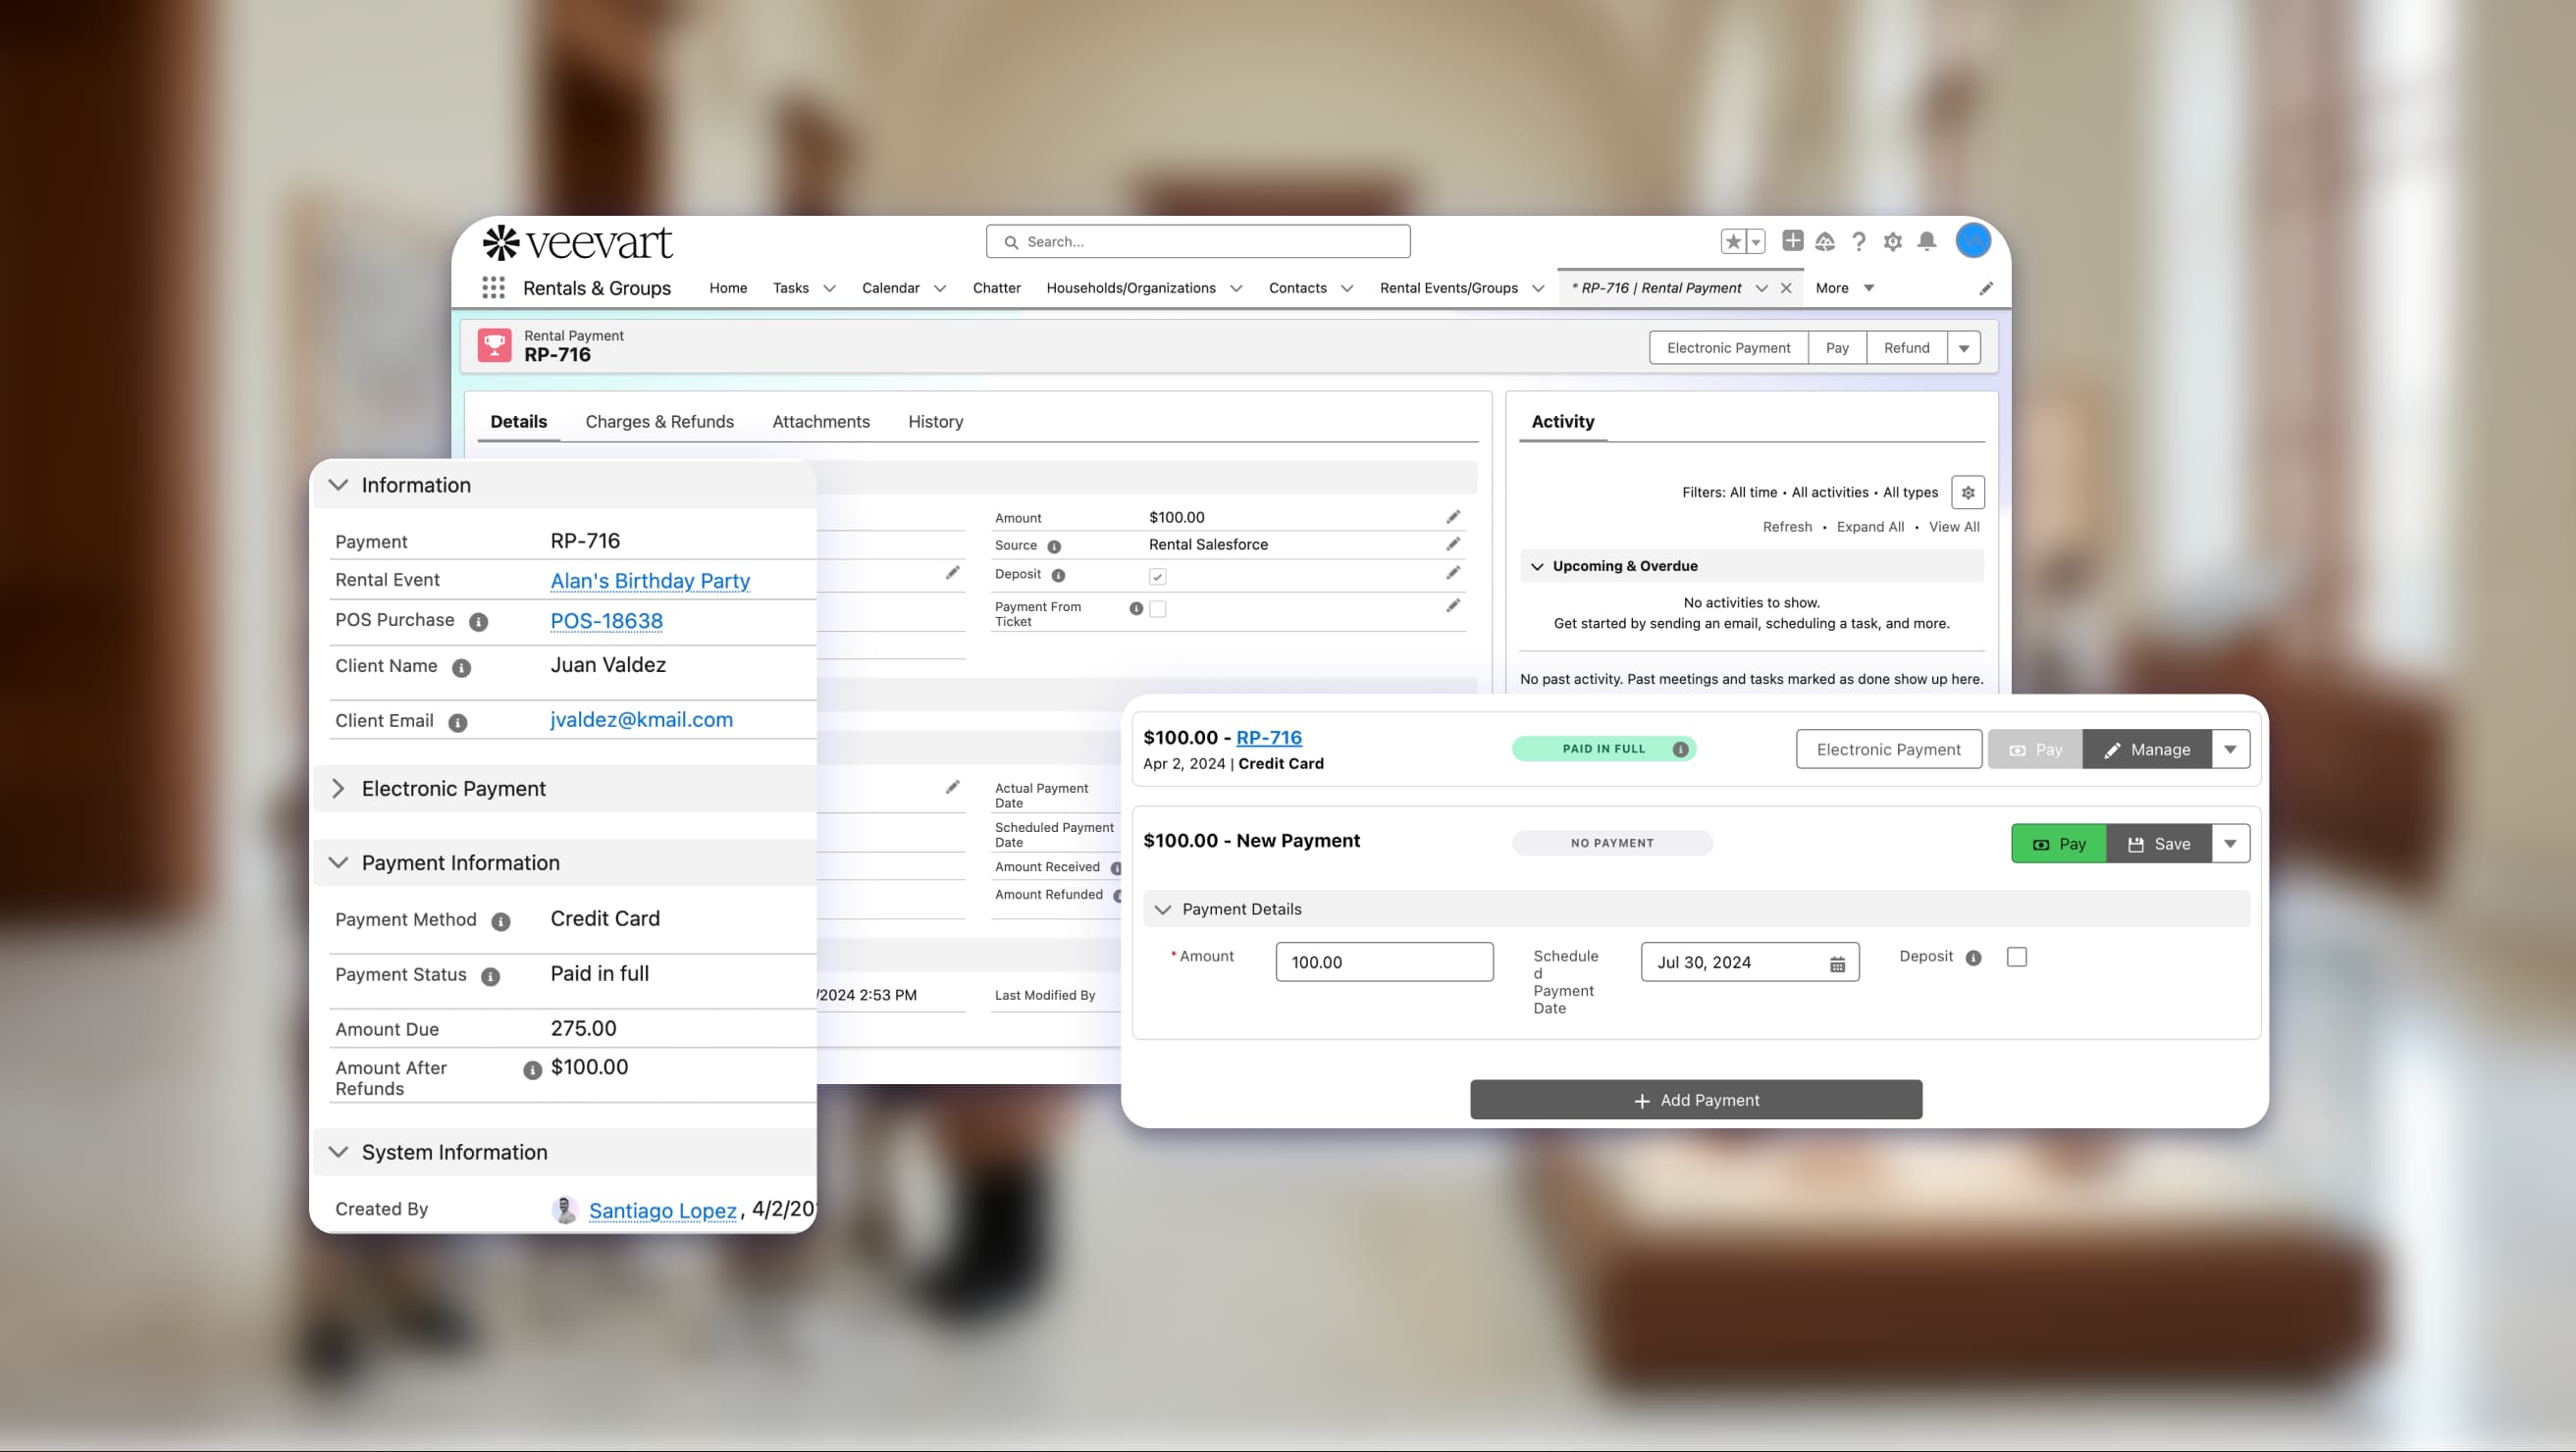
Task: Switch to the Charges & Refunds tab
Action: tap(659, 421)
